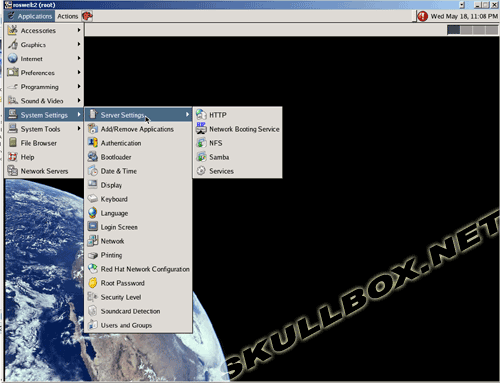
Task: Click the Network Servers icon
Action: pyautogui.click(x=13, y=171)
